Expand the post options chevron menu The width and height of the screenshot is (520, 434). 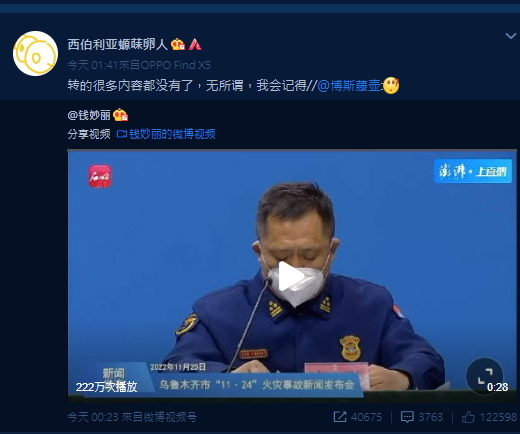(511, 36)
